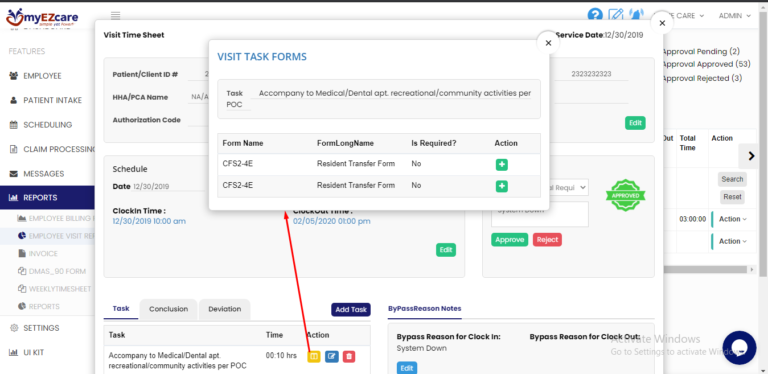Click the Scheduling calendar icon
Image resolution: width=768 pixels, height=374 pixels.
tap(14, 125)
